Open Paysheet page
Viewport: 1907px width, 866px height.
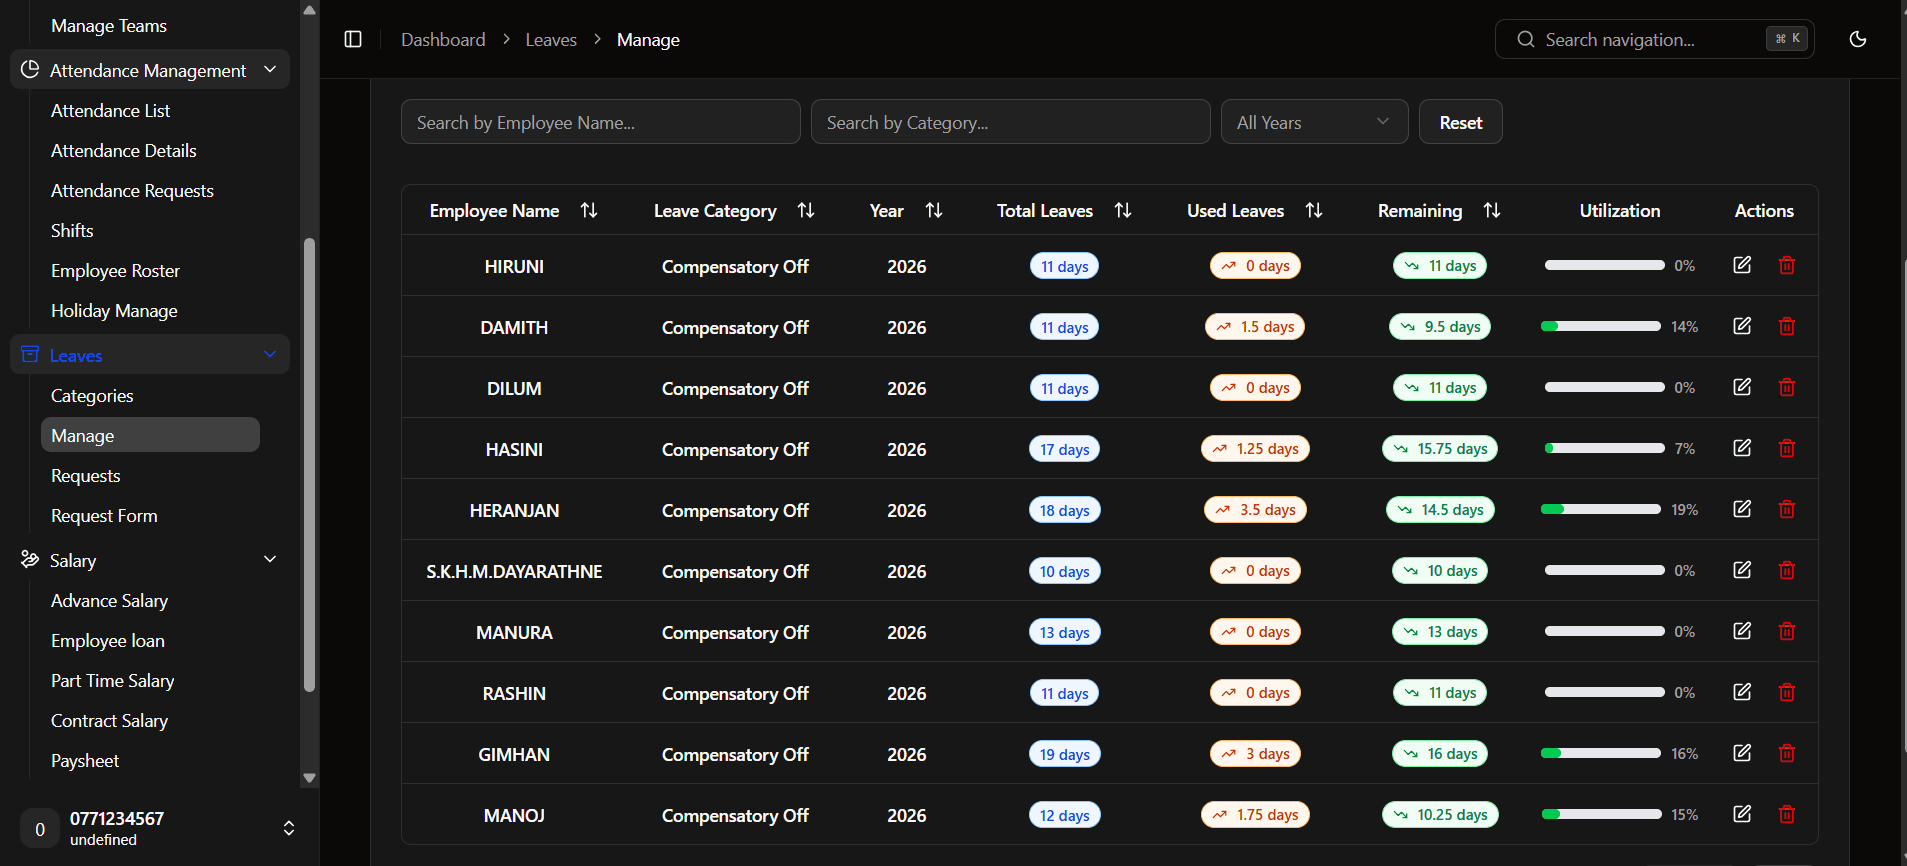[x=85, y=761]
